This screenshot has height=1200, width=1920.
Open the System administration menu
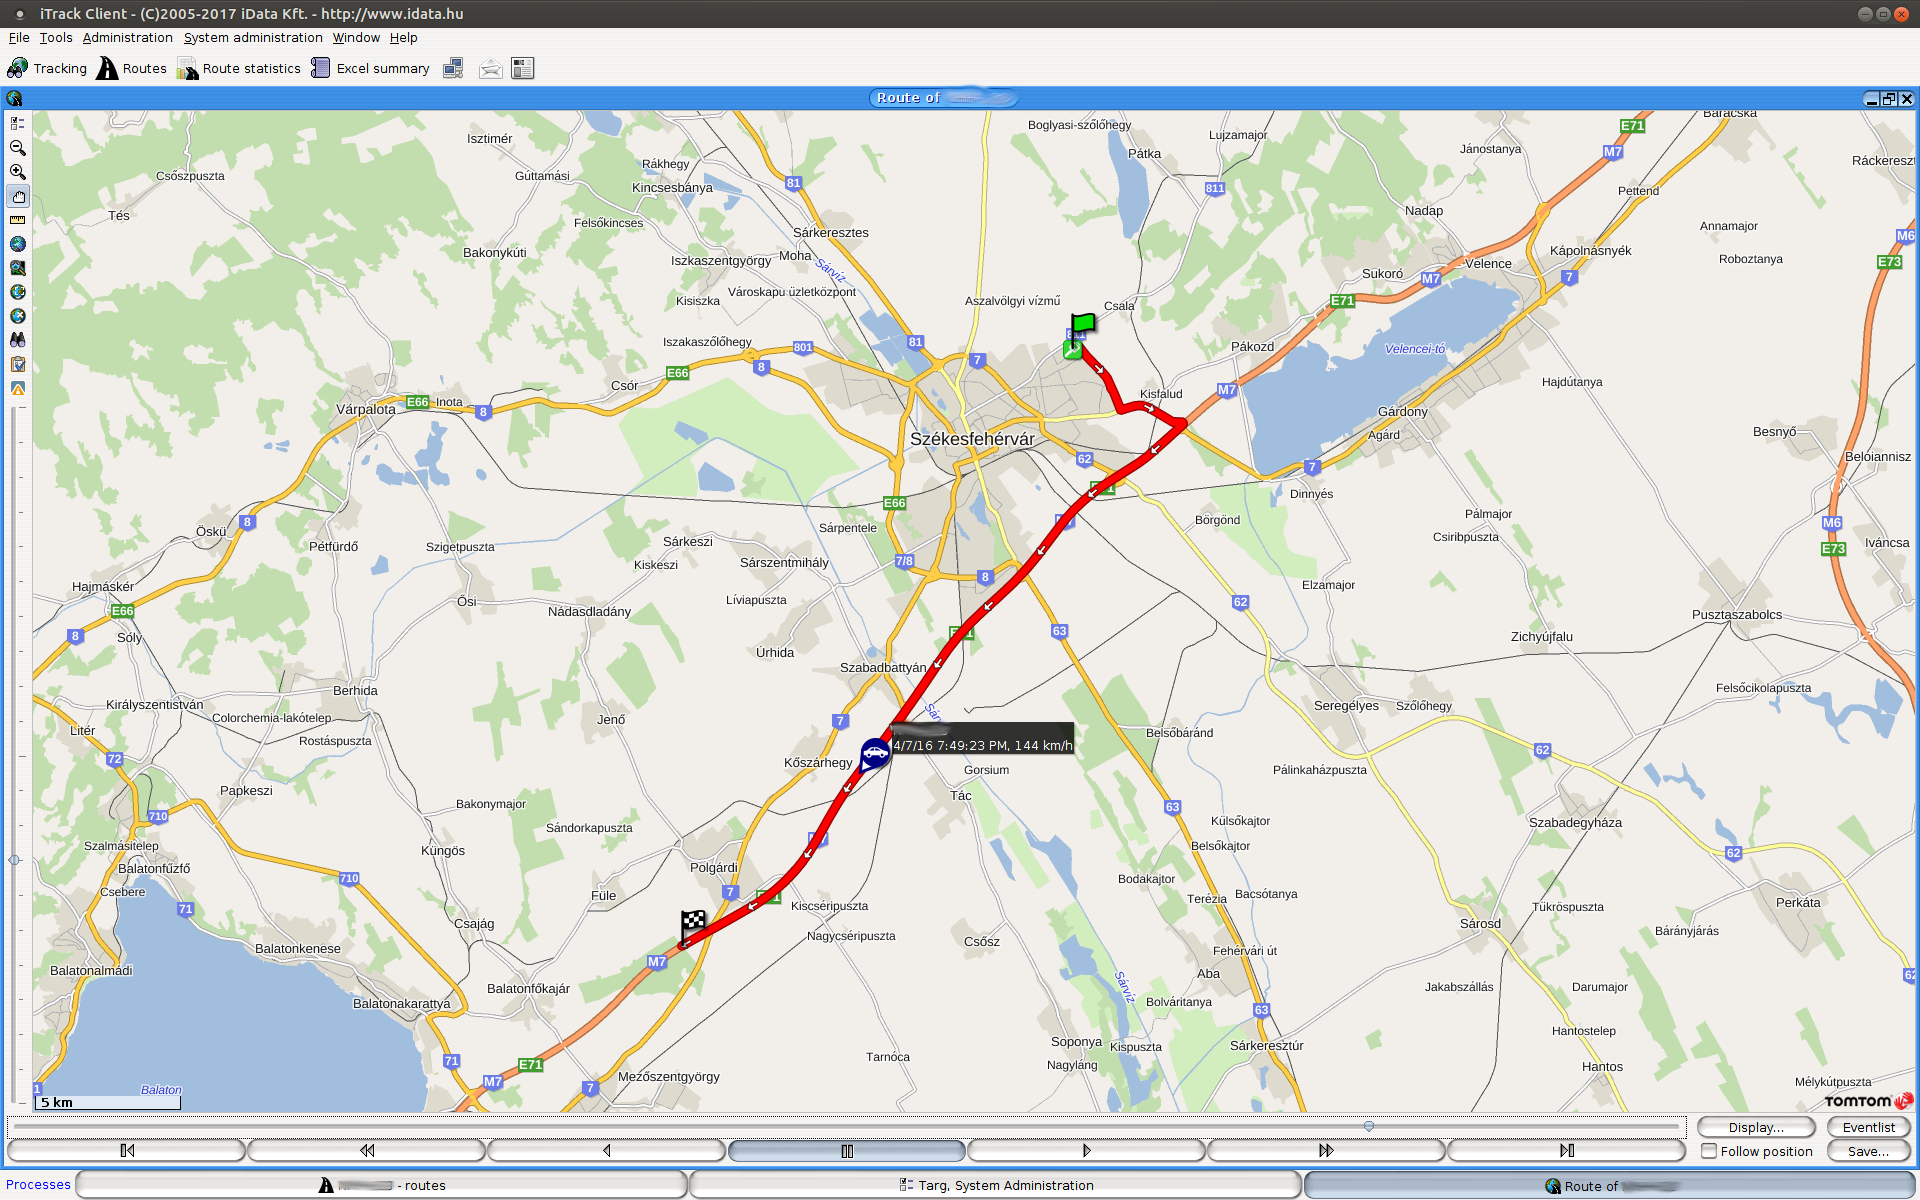point(253,38)
